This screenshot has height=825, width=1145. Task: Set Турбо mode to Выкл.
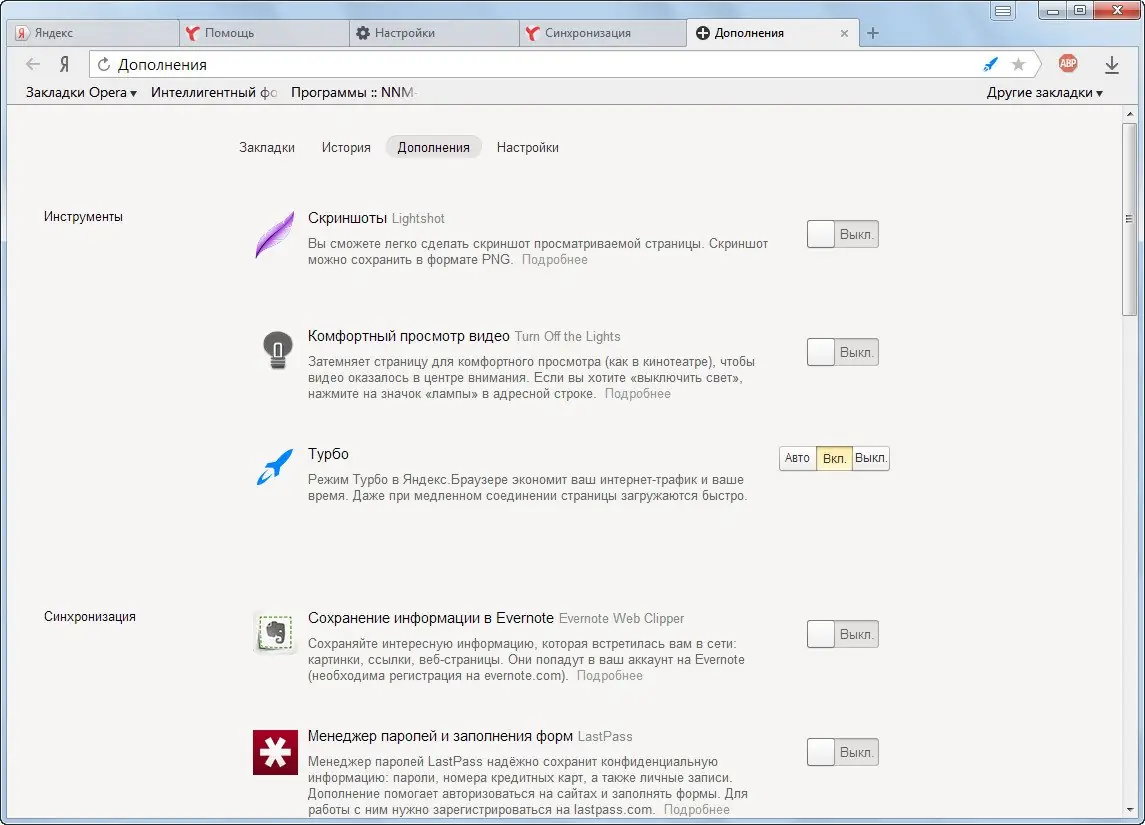[870, 458]
